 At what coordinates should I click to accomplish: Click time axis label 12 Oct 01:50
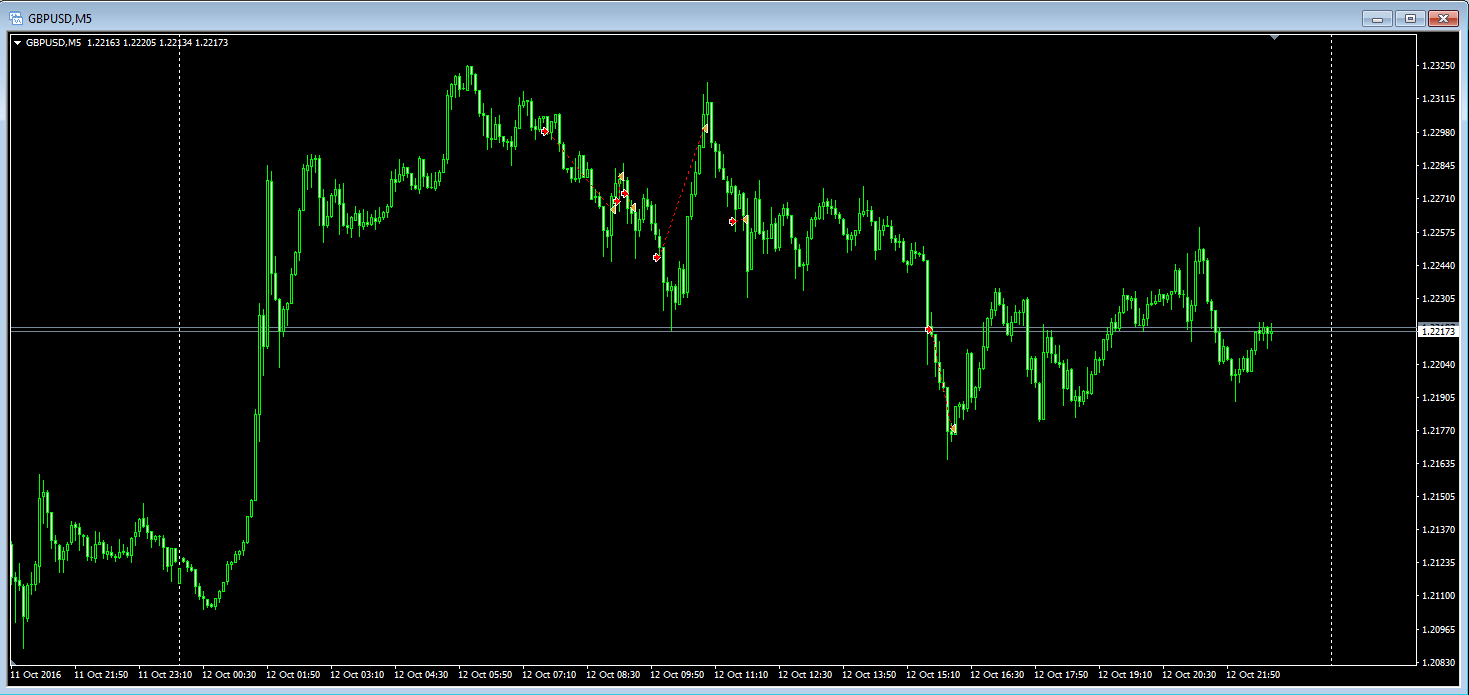[x=293, y=675]
